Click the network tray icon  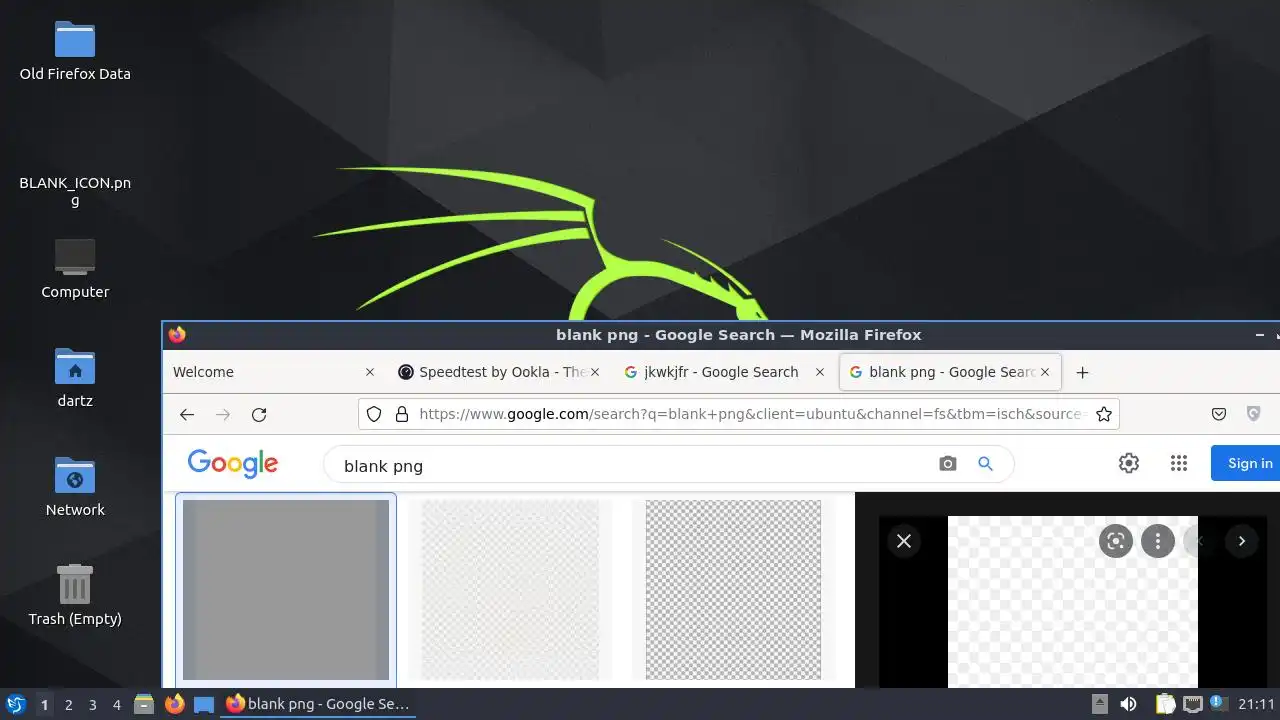(1192, 704)
